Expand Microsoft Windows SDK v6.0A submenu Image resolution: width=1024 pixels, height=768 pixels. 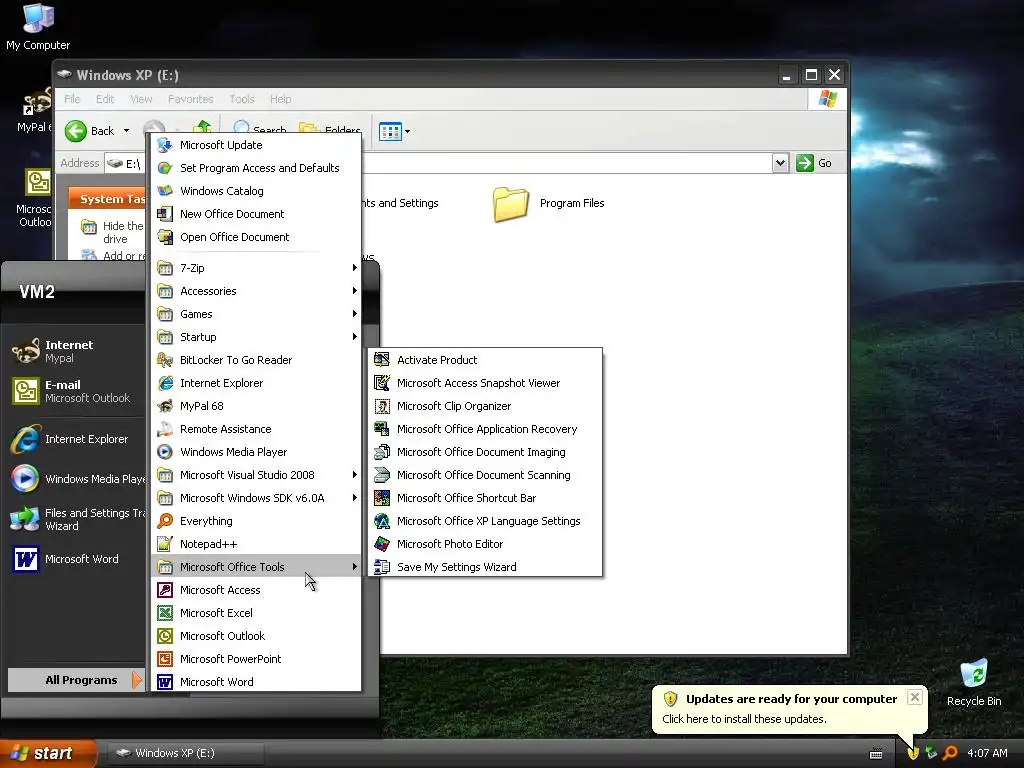[x=256, y=498]
